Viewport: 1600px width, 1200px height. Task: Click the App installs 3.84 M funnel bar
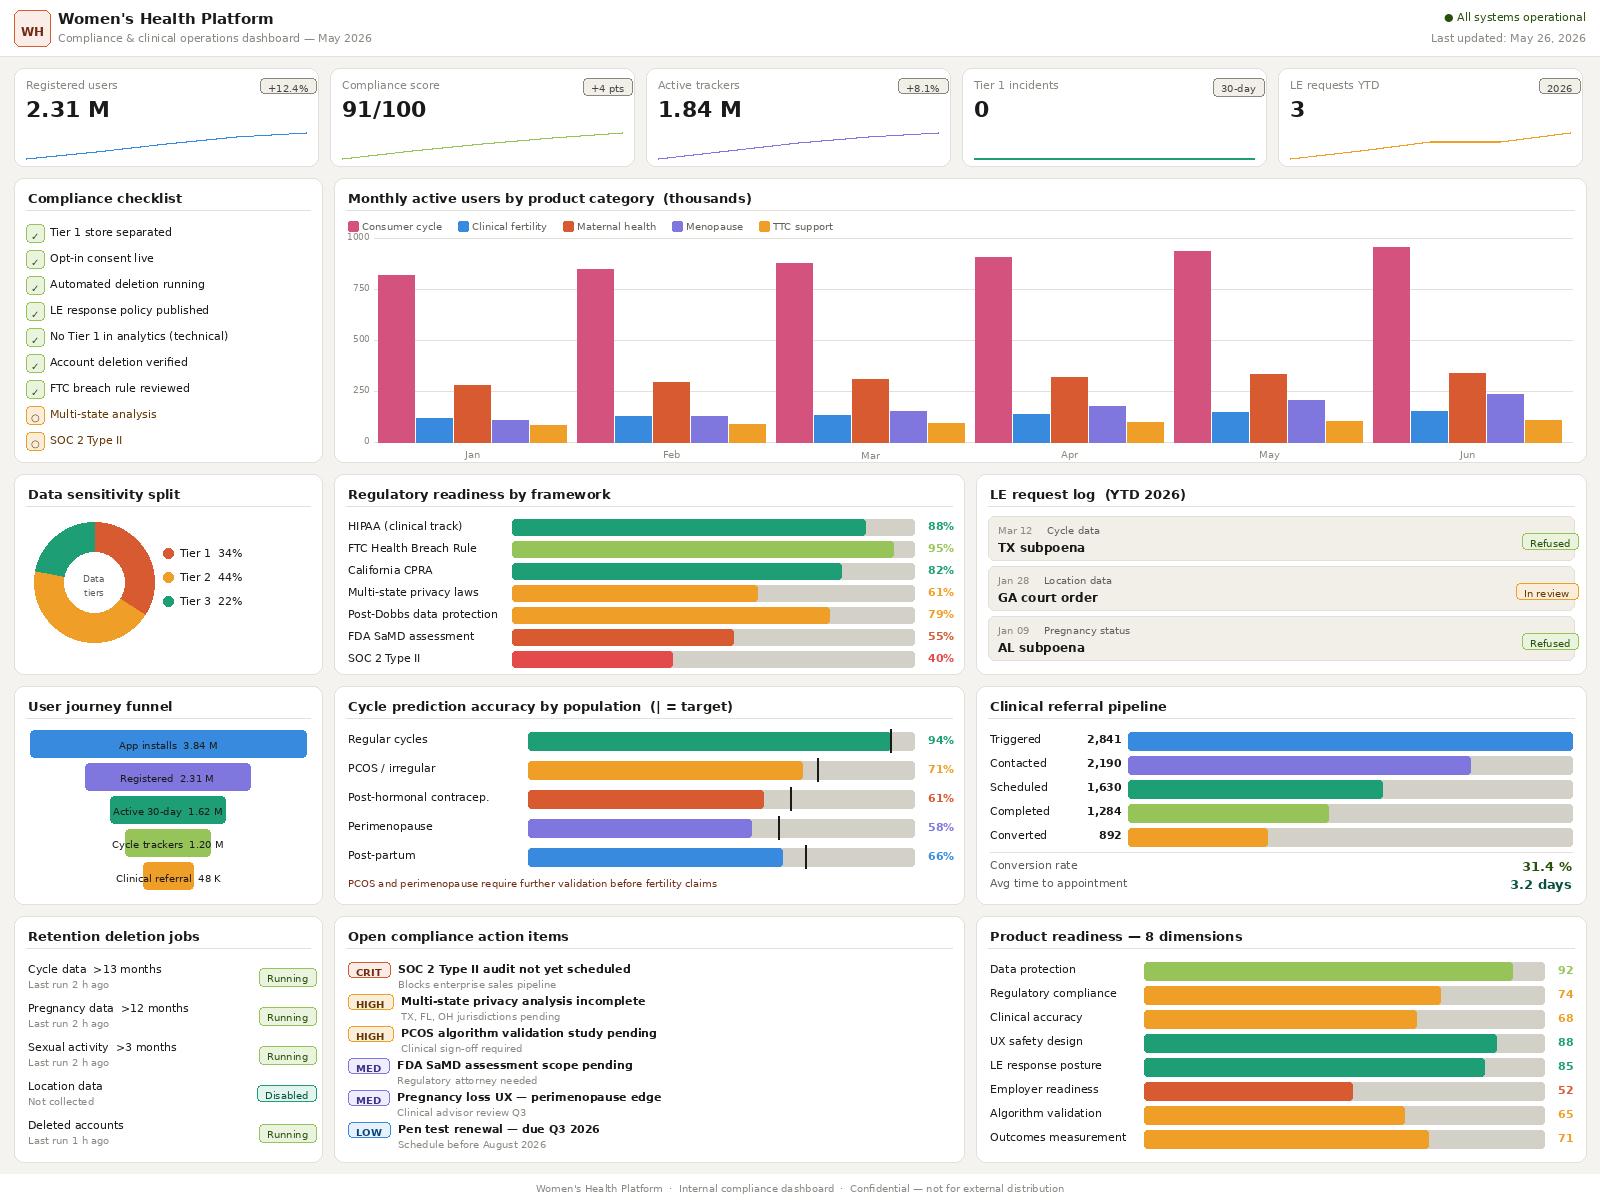(168, 744)
